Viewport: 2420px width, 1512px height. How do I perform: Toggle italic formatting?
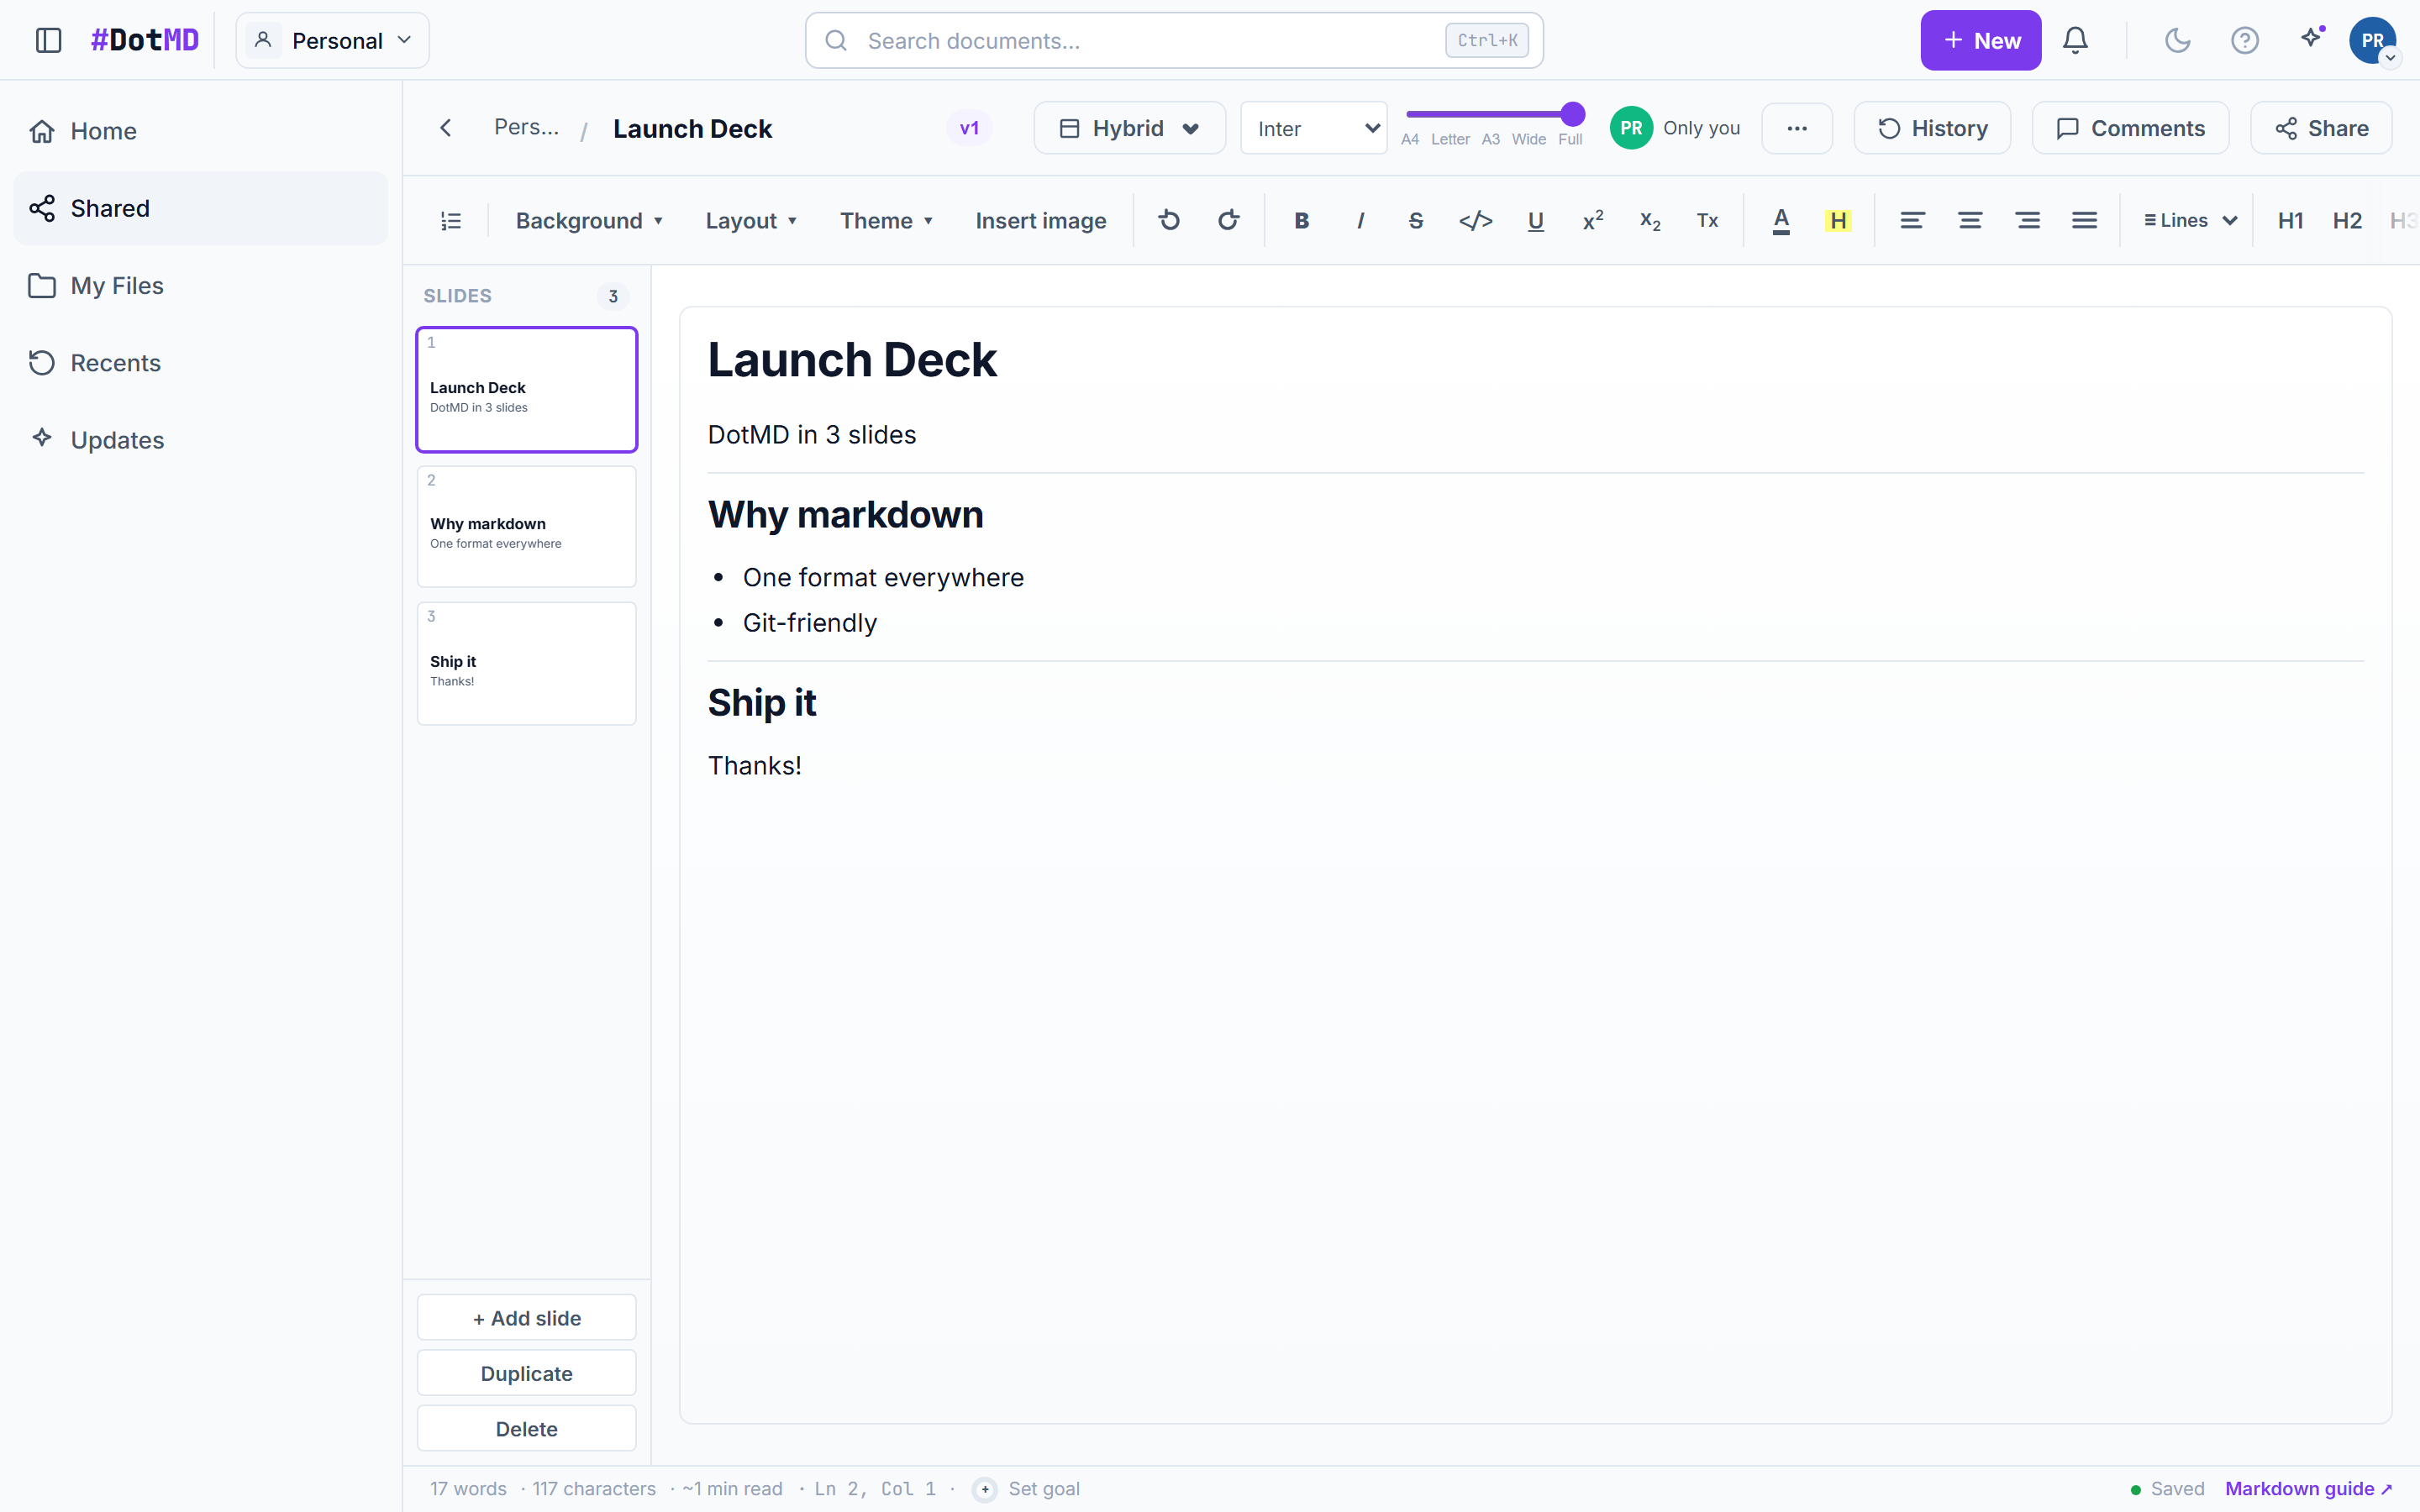[x=1360, y=220]
